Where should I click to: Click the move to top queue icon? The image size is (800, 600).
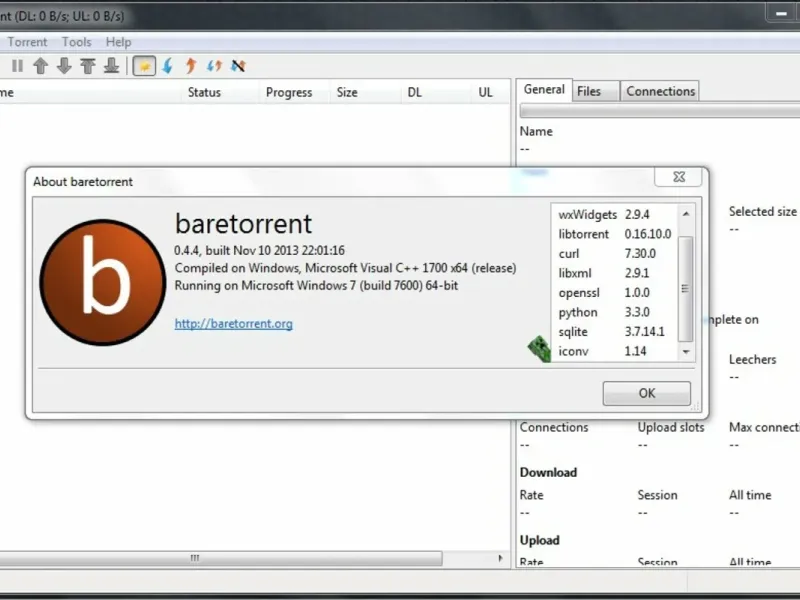point(88,66)
